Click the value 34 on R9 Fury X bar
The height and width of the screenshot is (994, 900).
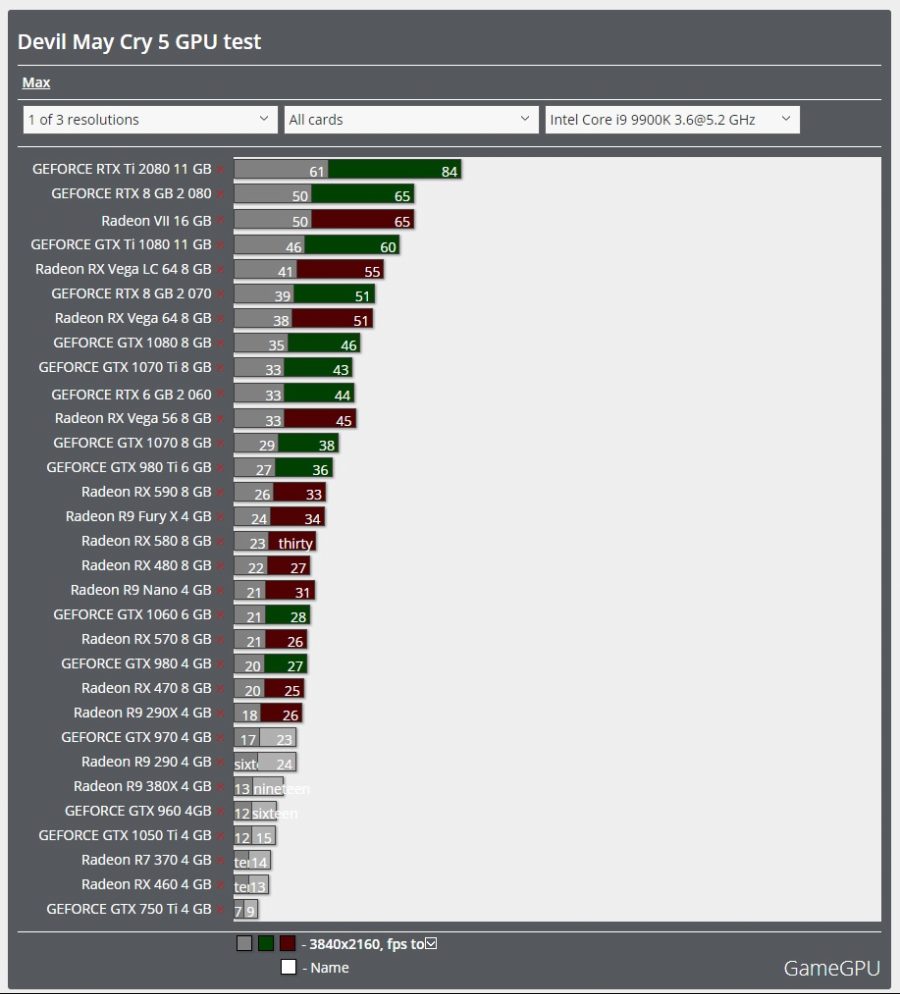tap(312, 519)
